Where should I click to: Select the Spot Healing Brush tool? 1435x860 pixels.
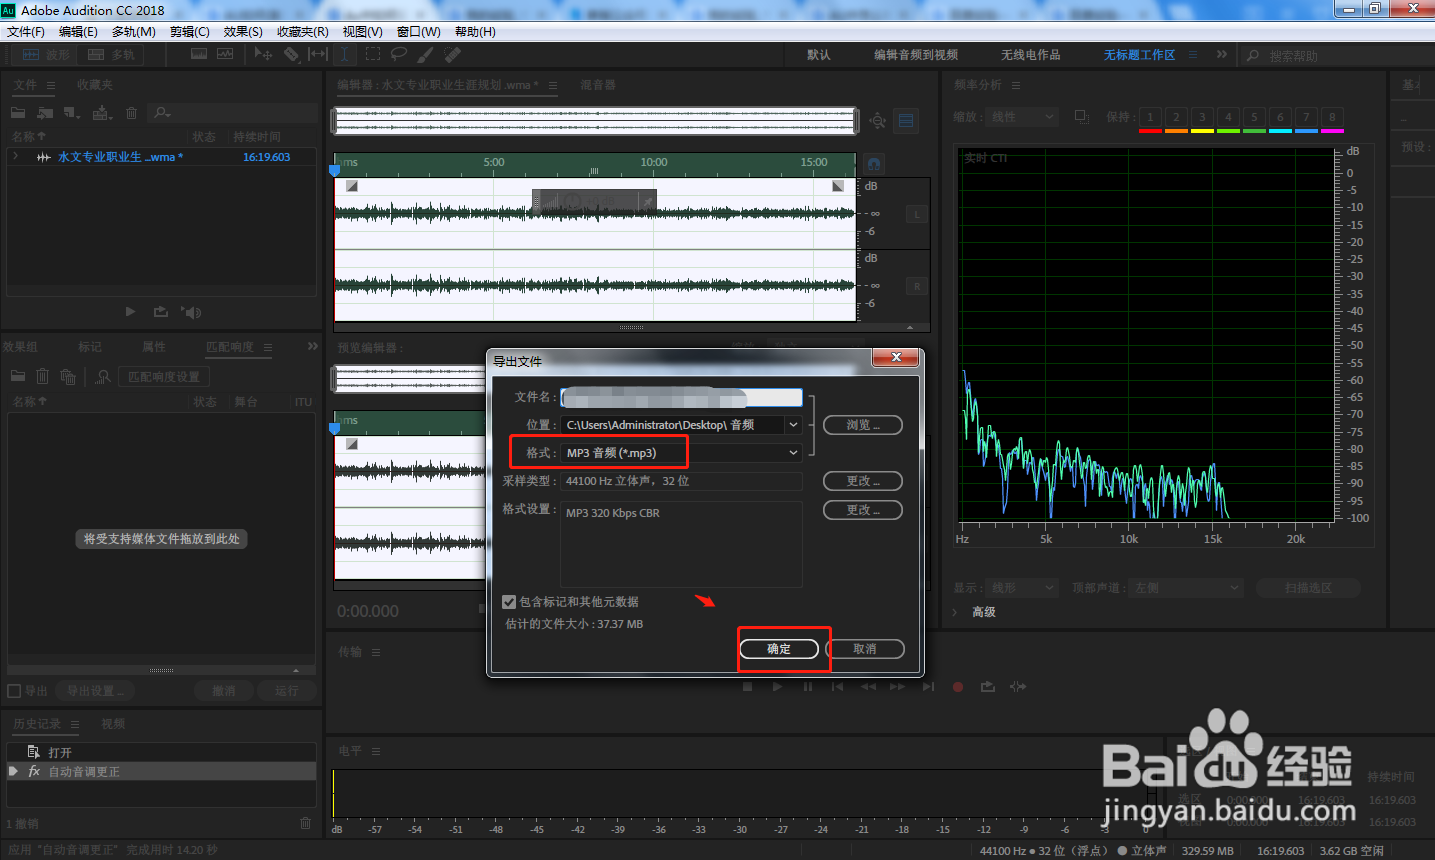(453, 54)
